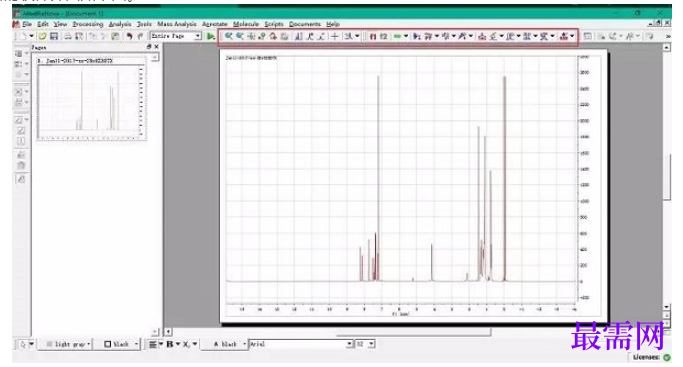This screenshot has width=683, height=367.
Task: Click the undo arrow icon
Action: click(x=129, y=36)
